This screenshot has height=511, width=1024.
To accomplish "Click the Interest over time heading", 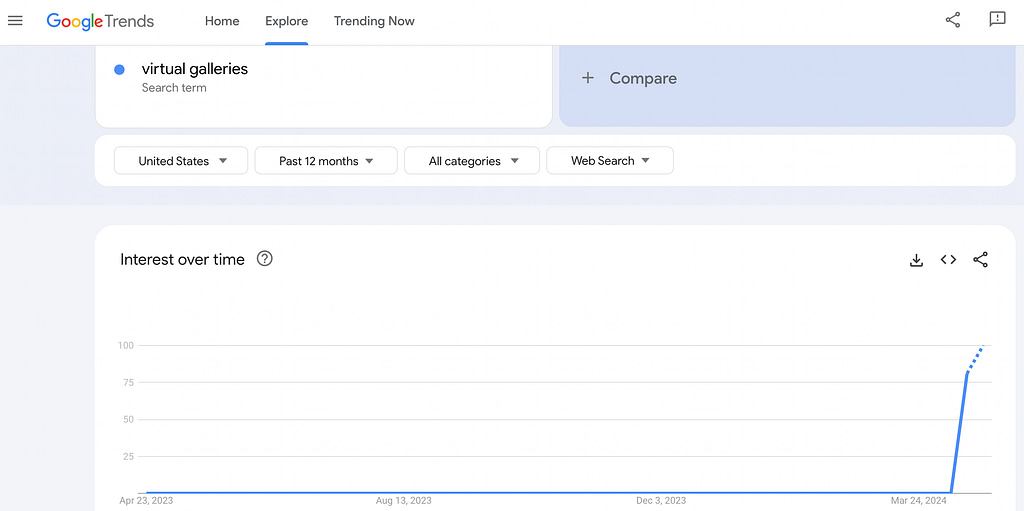I will pos(182,259).
